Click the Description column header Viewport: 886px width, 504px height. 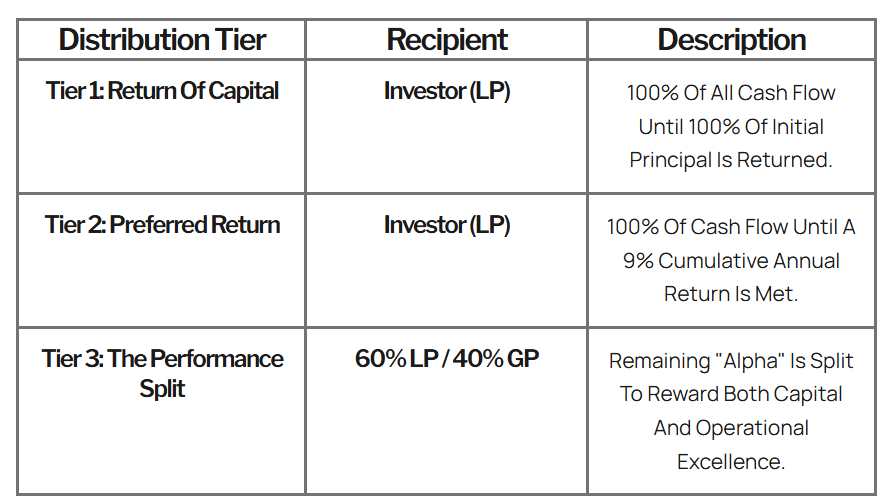pyautogui.click(x=731, y=40)
